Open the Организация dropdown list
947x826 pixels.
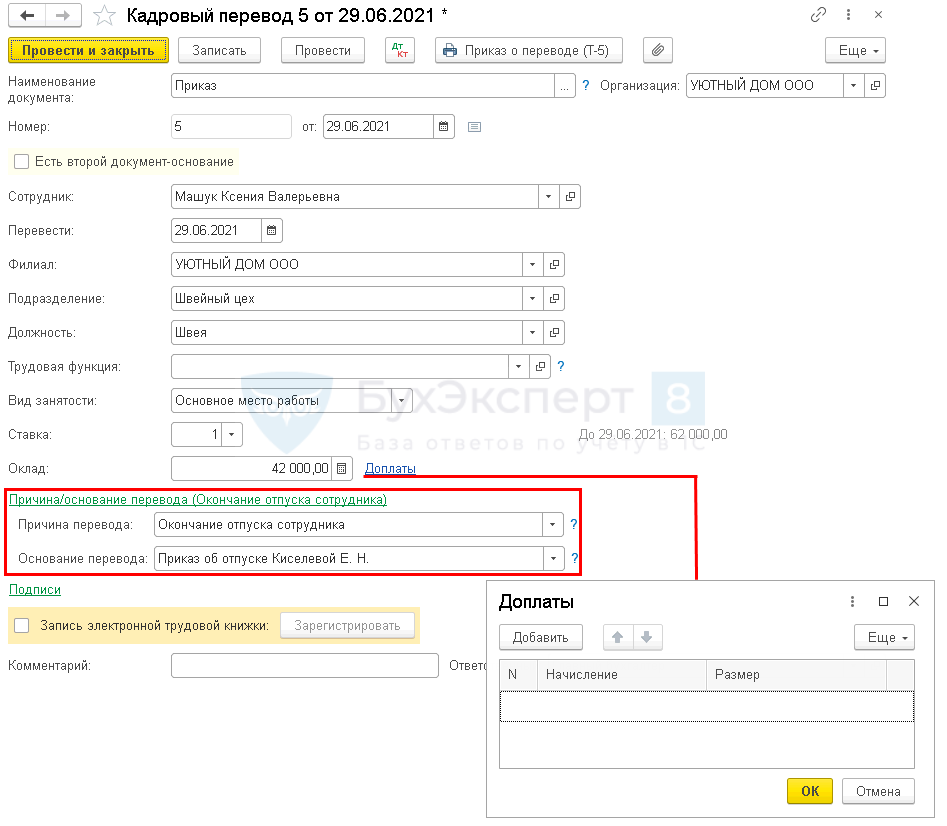tap(853, 86)
